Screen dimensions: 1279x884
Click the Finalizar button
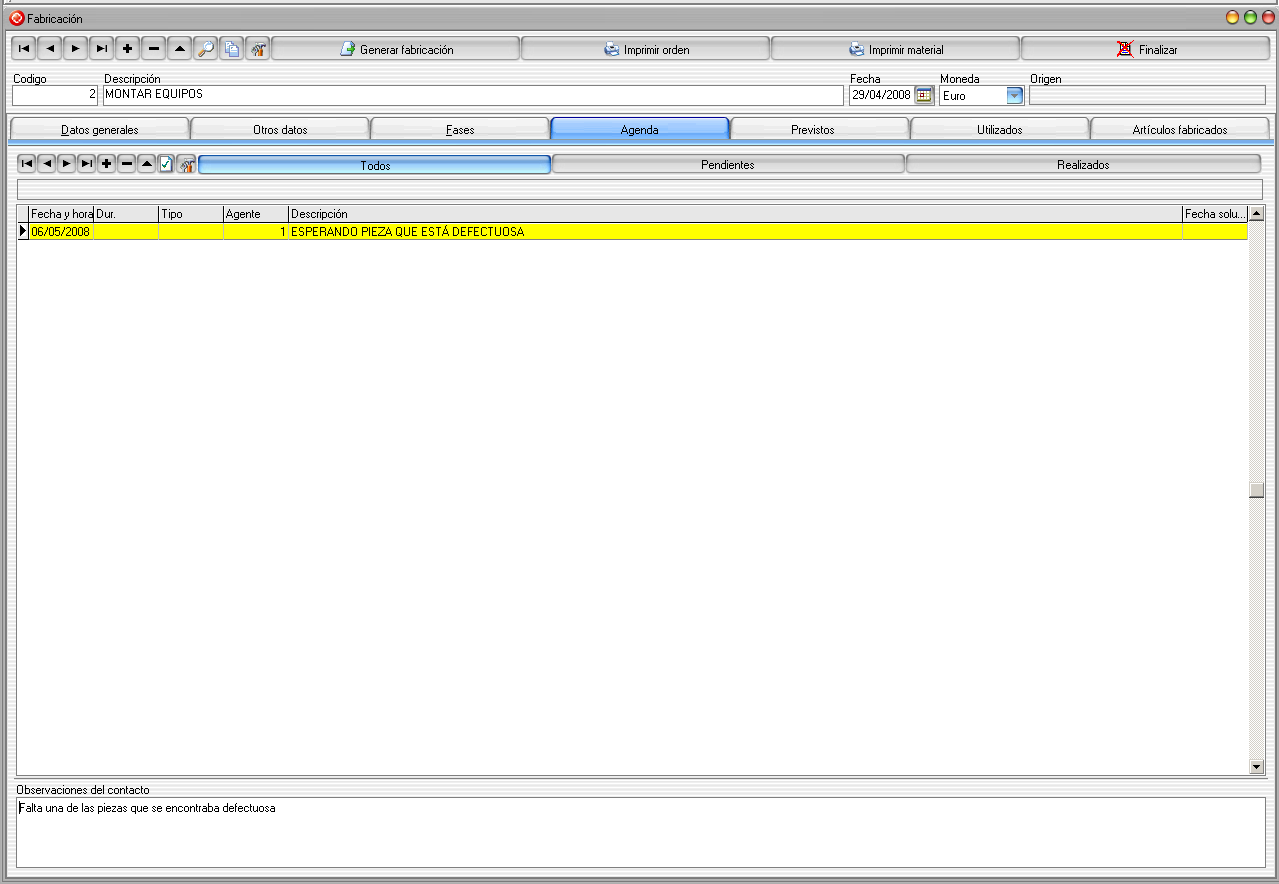1146,50
